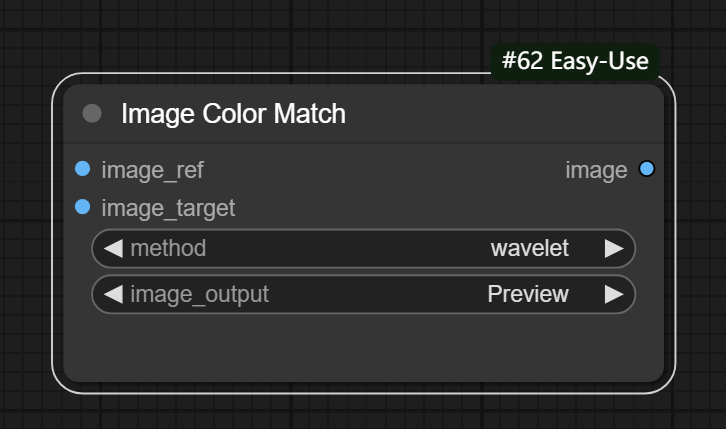The width and height of the screenshot is (726, 429).
Task: Click the image_target input port
Action: (83, 207)
